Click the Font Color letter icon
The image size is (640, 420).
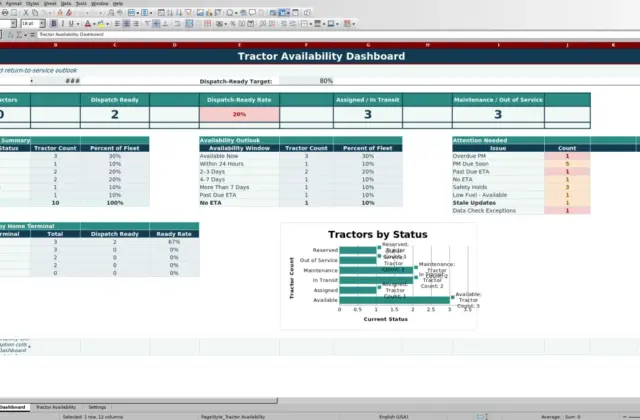click(x=87, y=24)
